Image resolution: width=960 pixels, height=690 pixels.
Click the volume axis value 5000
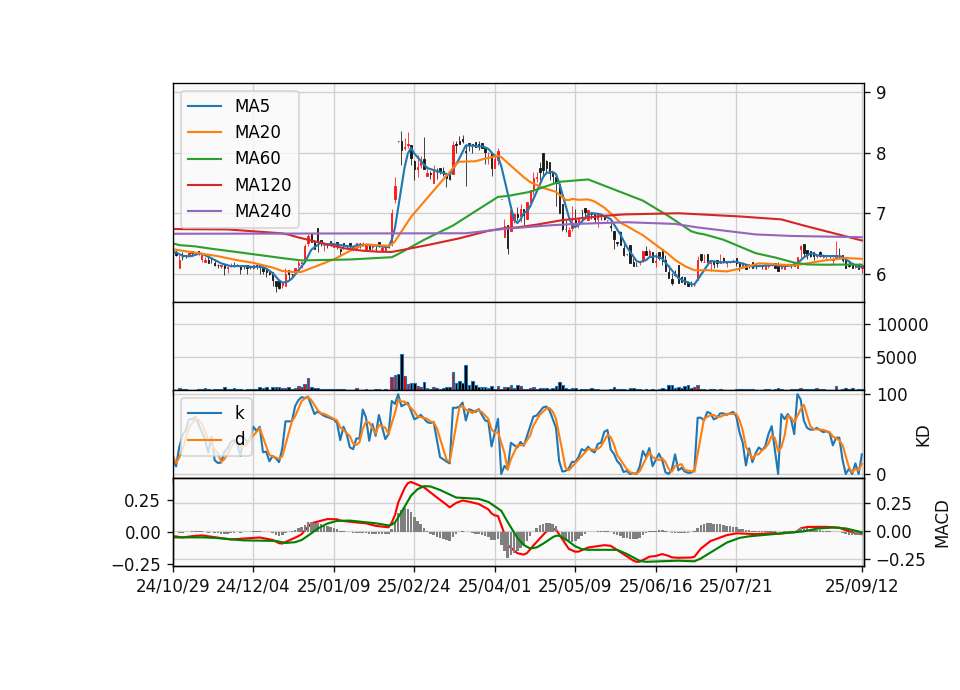pyautogui.click(x=896, y=358)
